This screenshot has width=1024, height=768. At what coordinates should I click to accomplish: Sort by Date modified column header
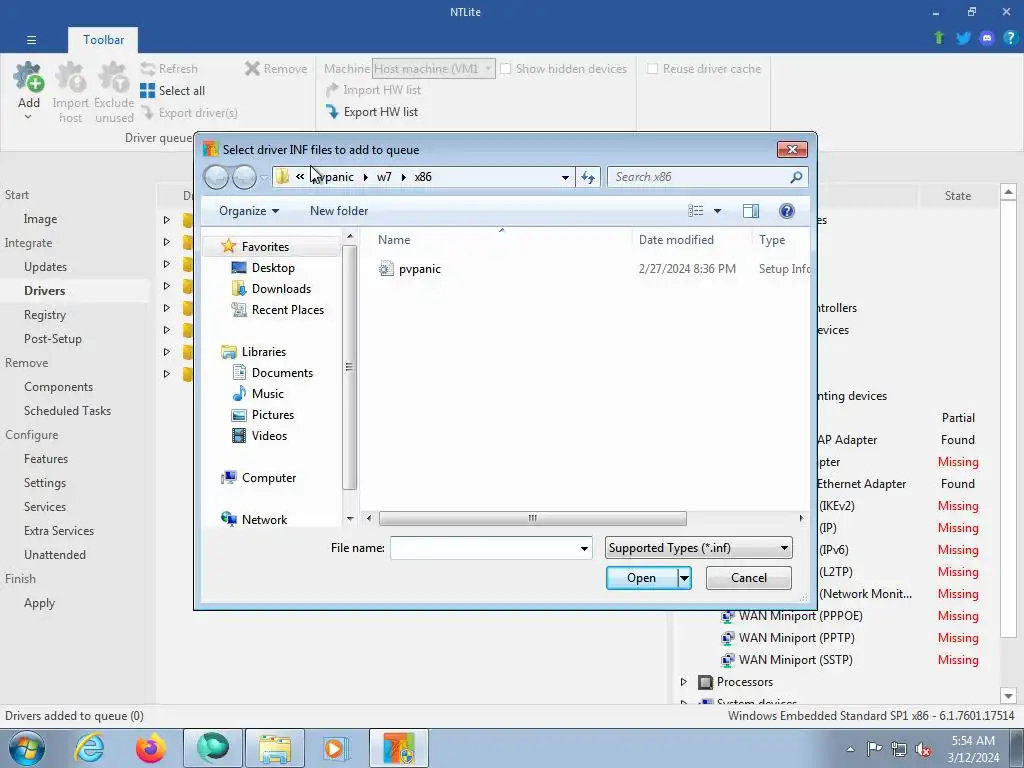pos(676,240)
